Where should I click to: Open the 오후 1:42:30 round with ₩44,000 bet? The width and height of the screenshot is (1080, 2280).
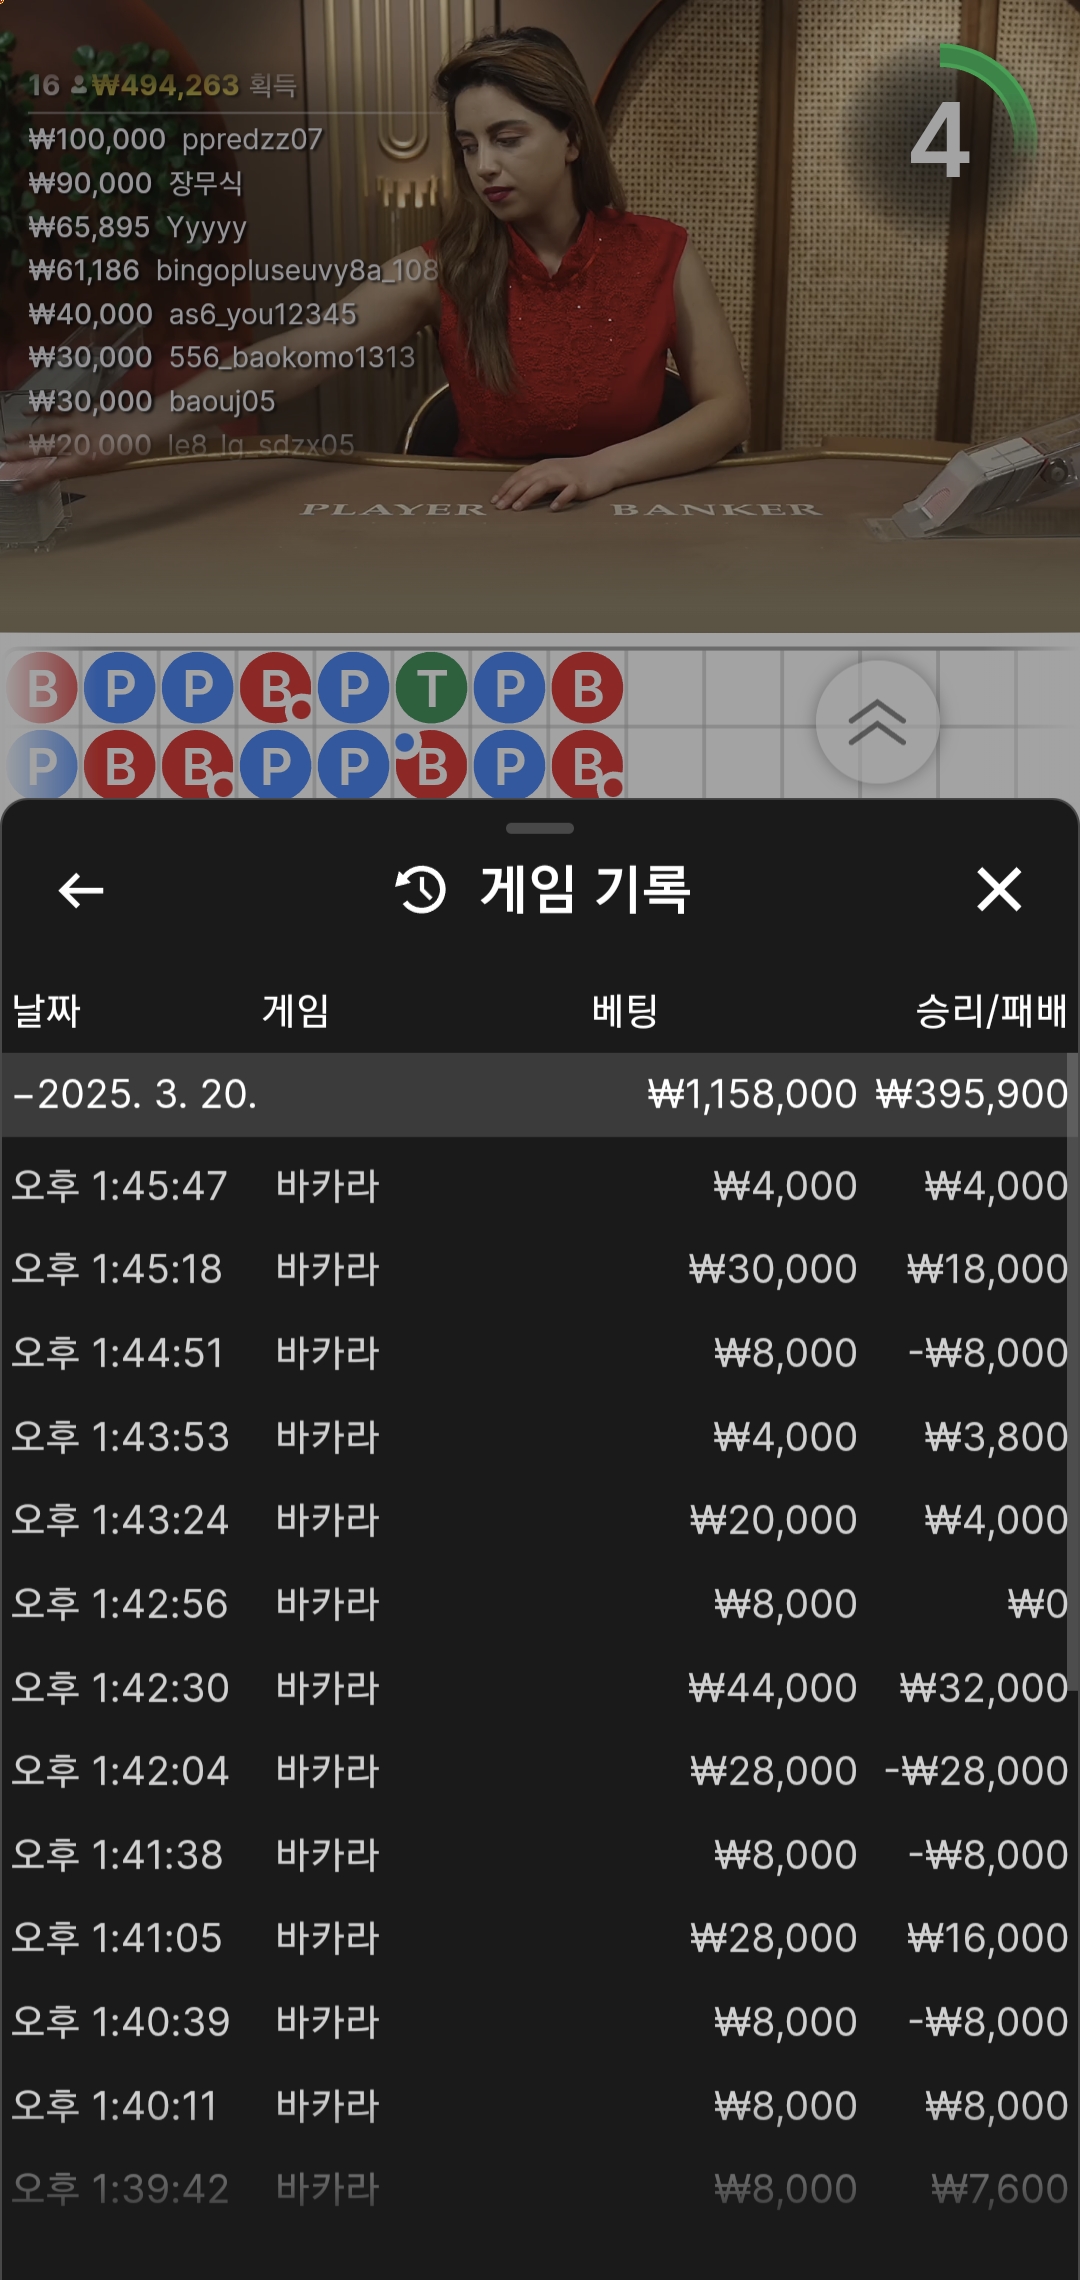pos(540,1688)
